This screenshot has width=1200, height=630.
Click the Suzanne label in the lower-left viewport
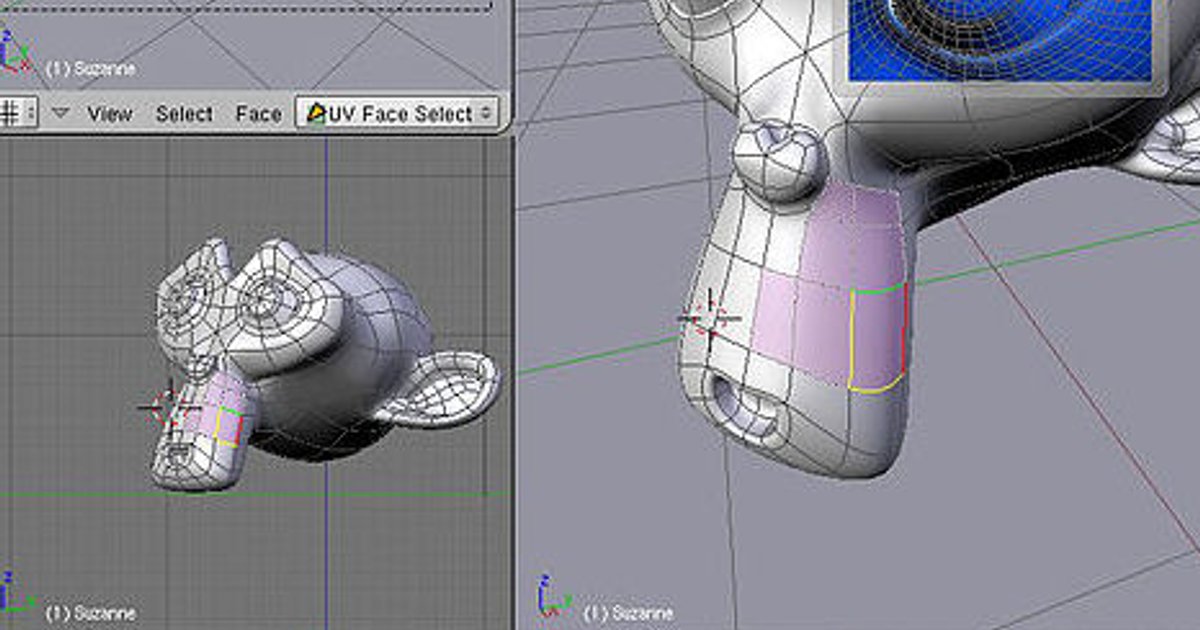[90, 612]
